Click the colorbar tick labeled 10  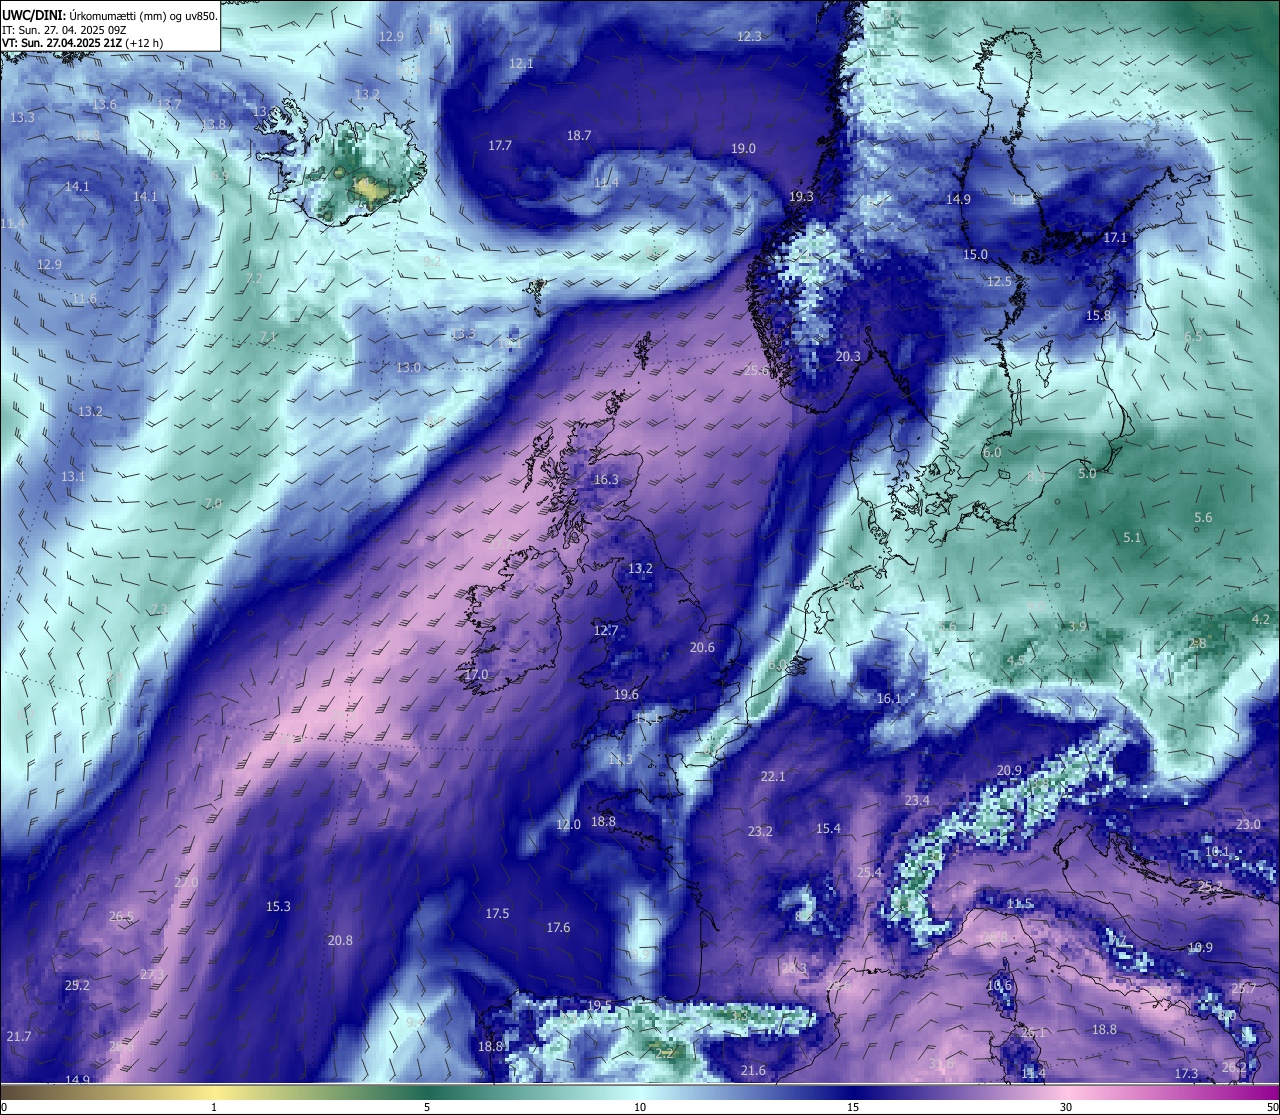point(640,1107)
